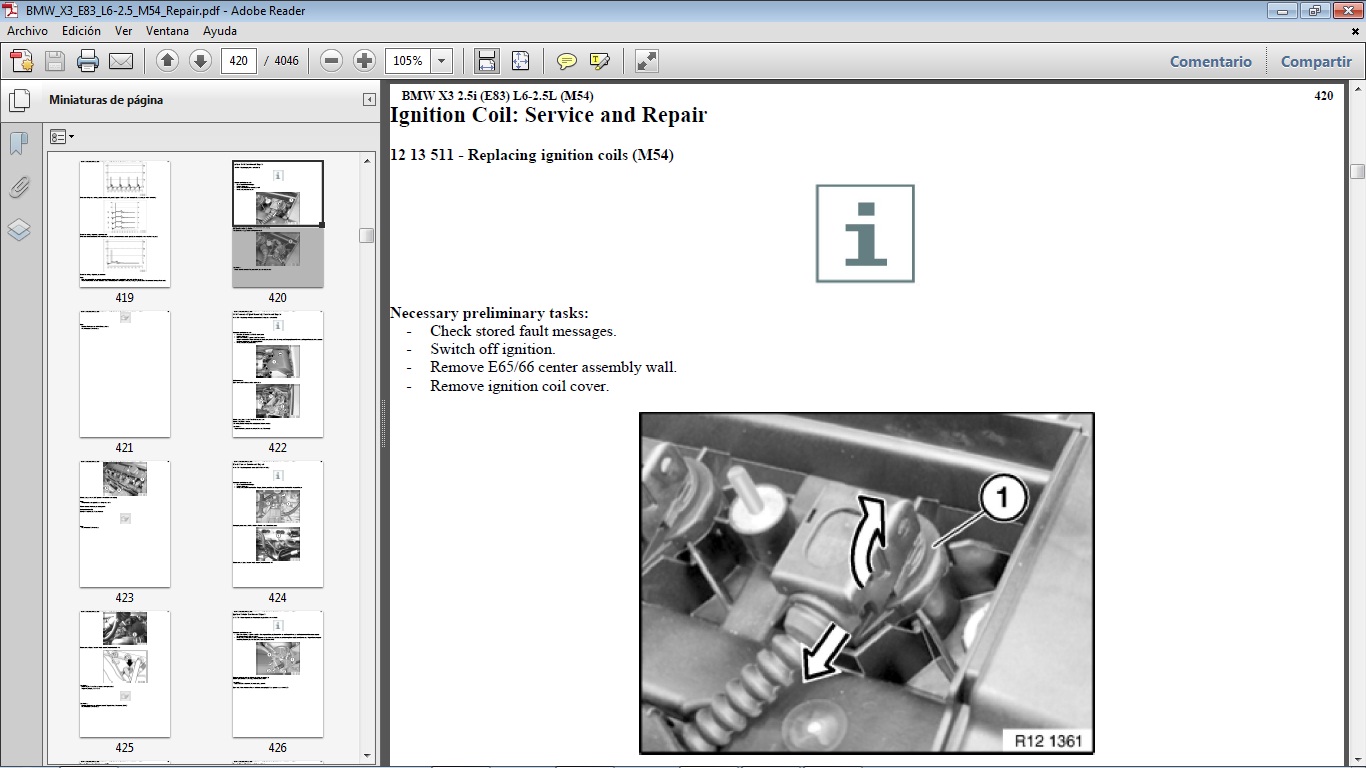Open the Edición menu
1366x768 pixels.
coord(81,31)
